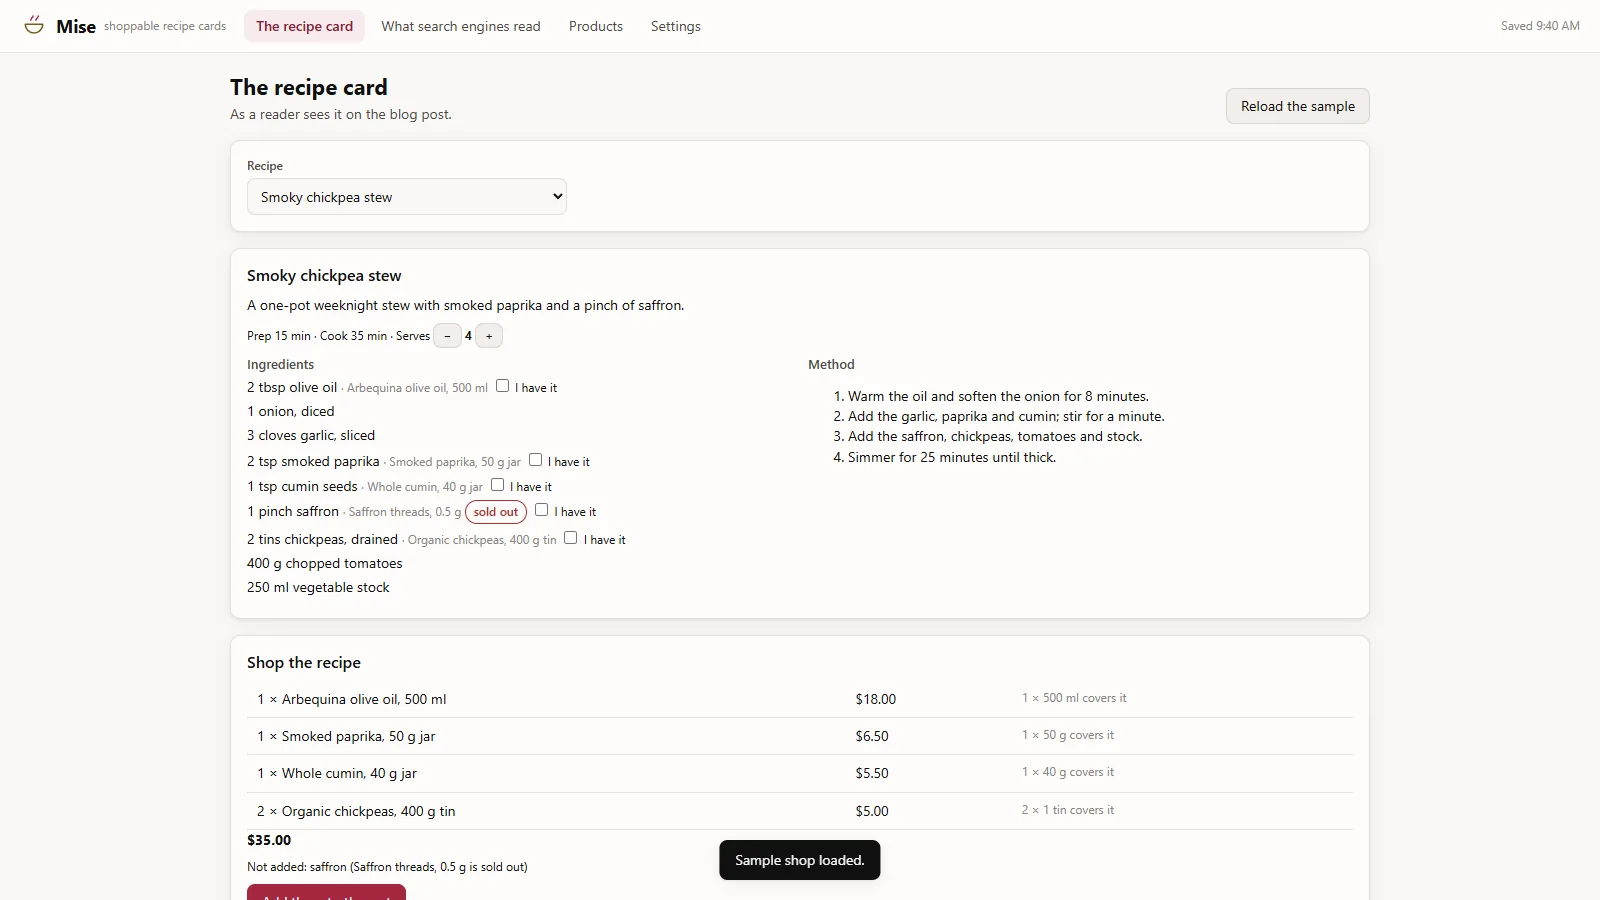The width and height of the screenshot is (1600, 900).
Task: Click the Simmer for 25 minutes step
Action: (952, 457)
